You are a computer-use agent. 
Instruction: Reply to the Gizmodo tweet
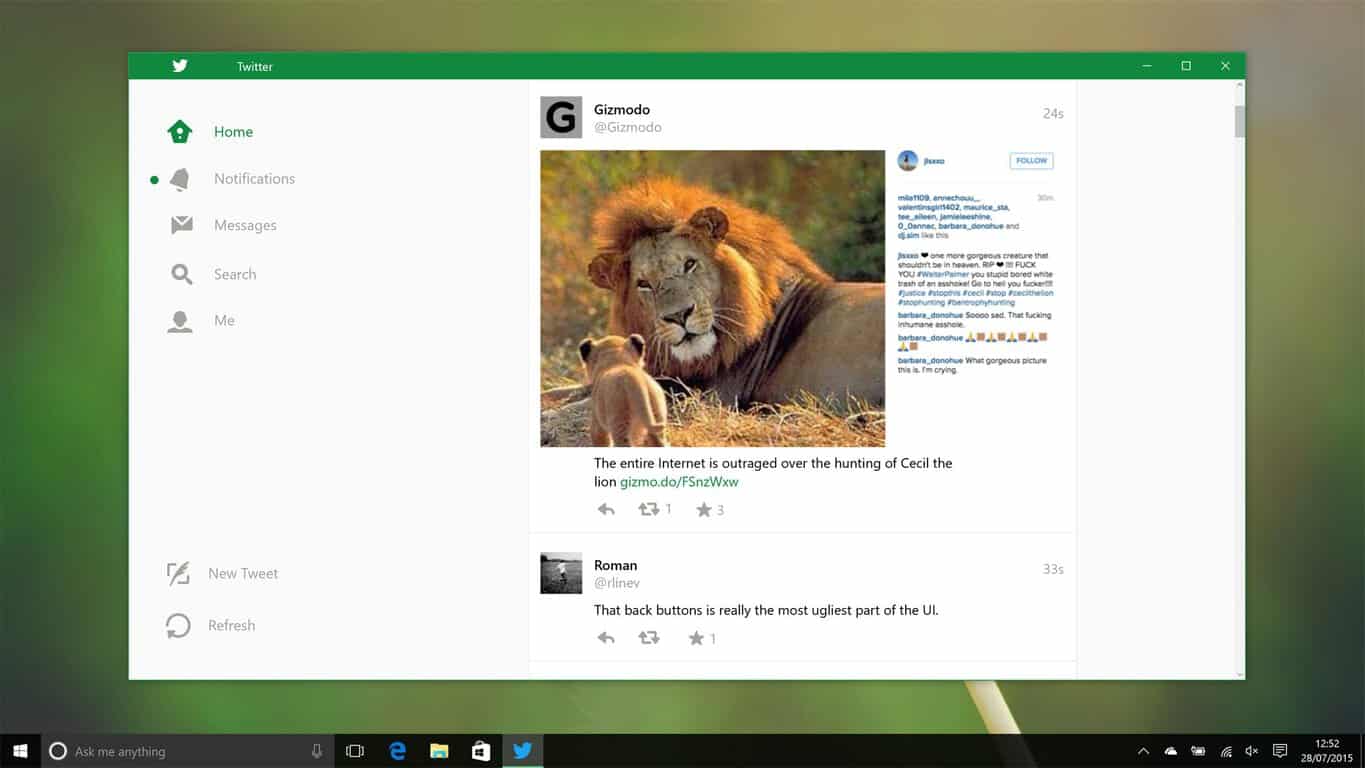coord(606,510)
